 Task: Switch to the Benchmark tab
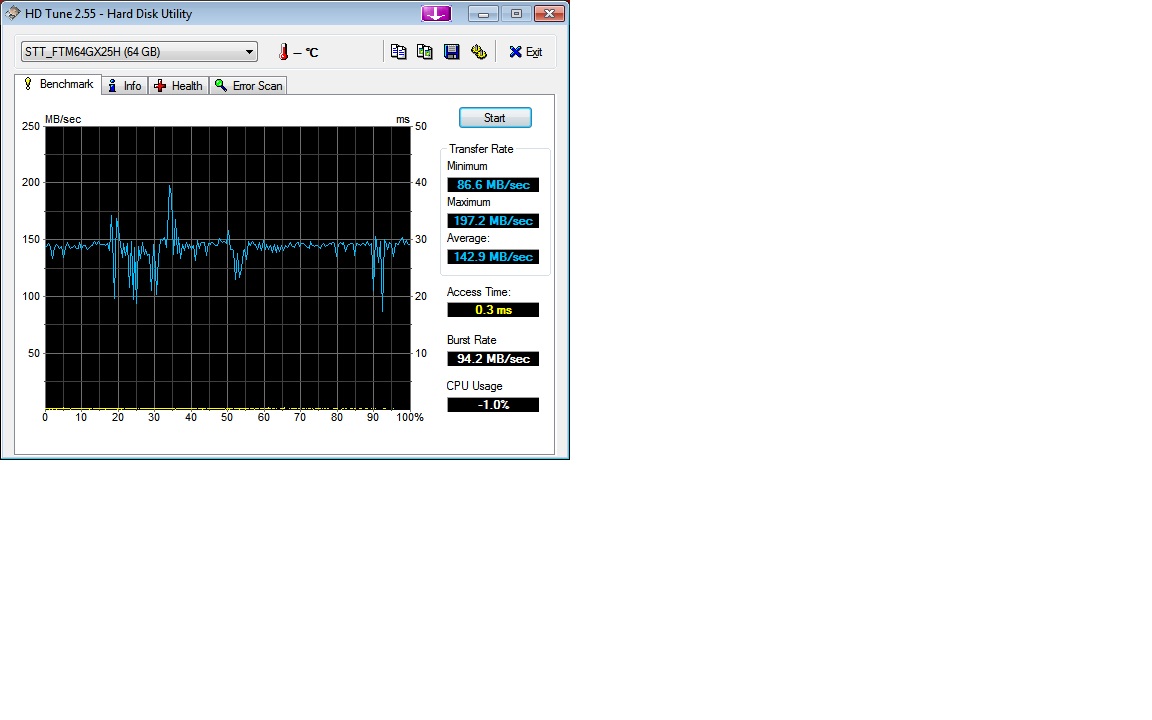pyautogui.click(x=58, y=84)
